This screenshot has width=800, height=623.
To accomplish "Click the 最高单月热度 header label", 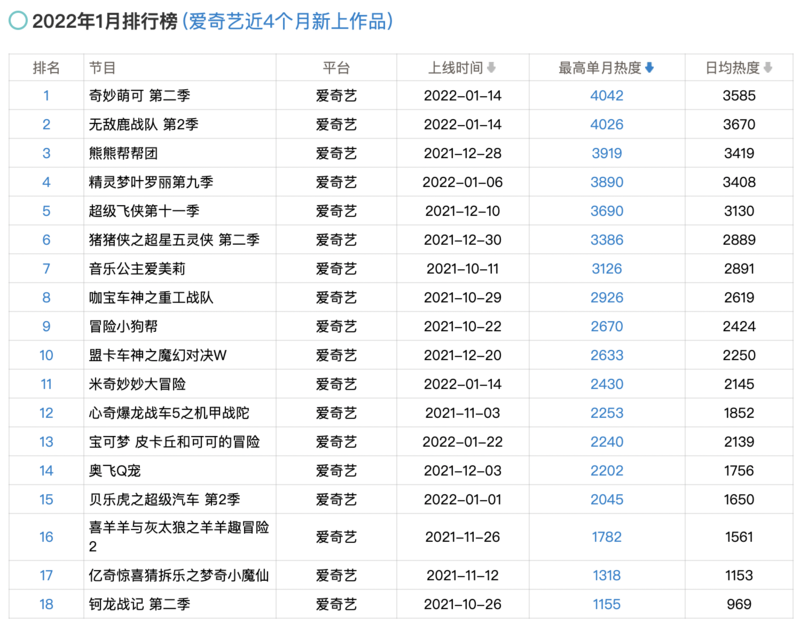I will coord(599,67).
